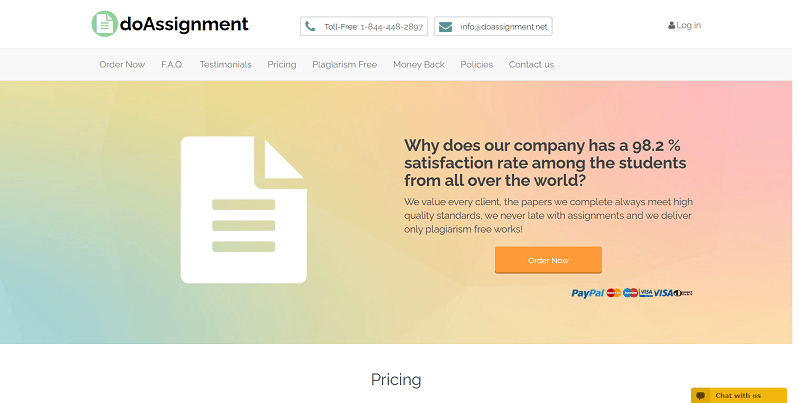Click the large document icon in banner
The width and height of the screenshot is (800, 403).
click(x=243, y=210)
